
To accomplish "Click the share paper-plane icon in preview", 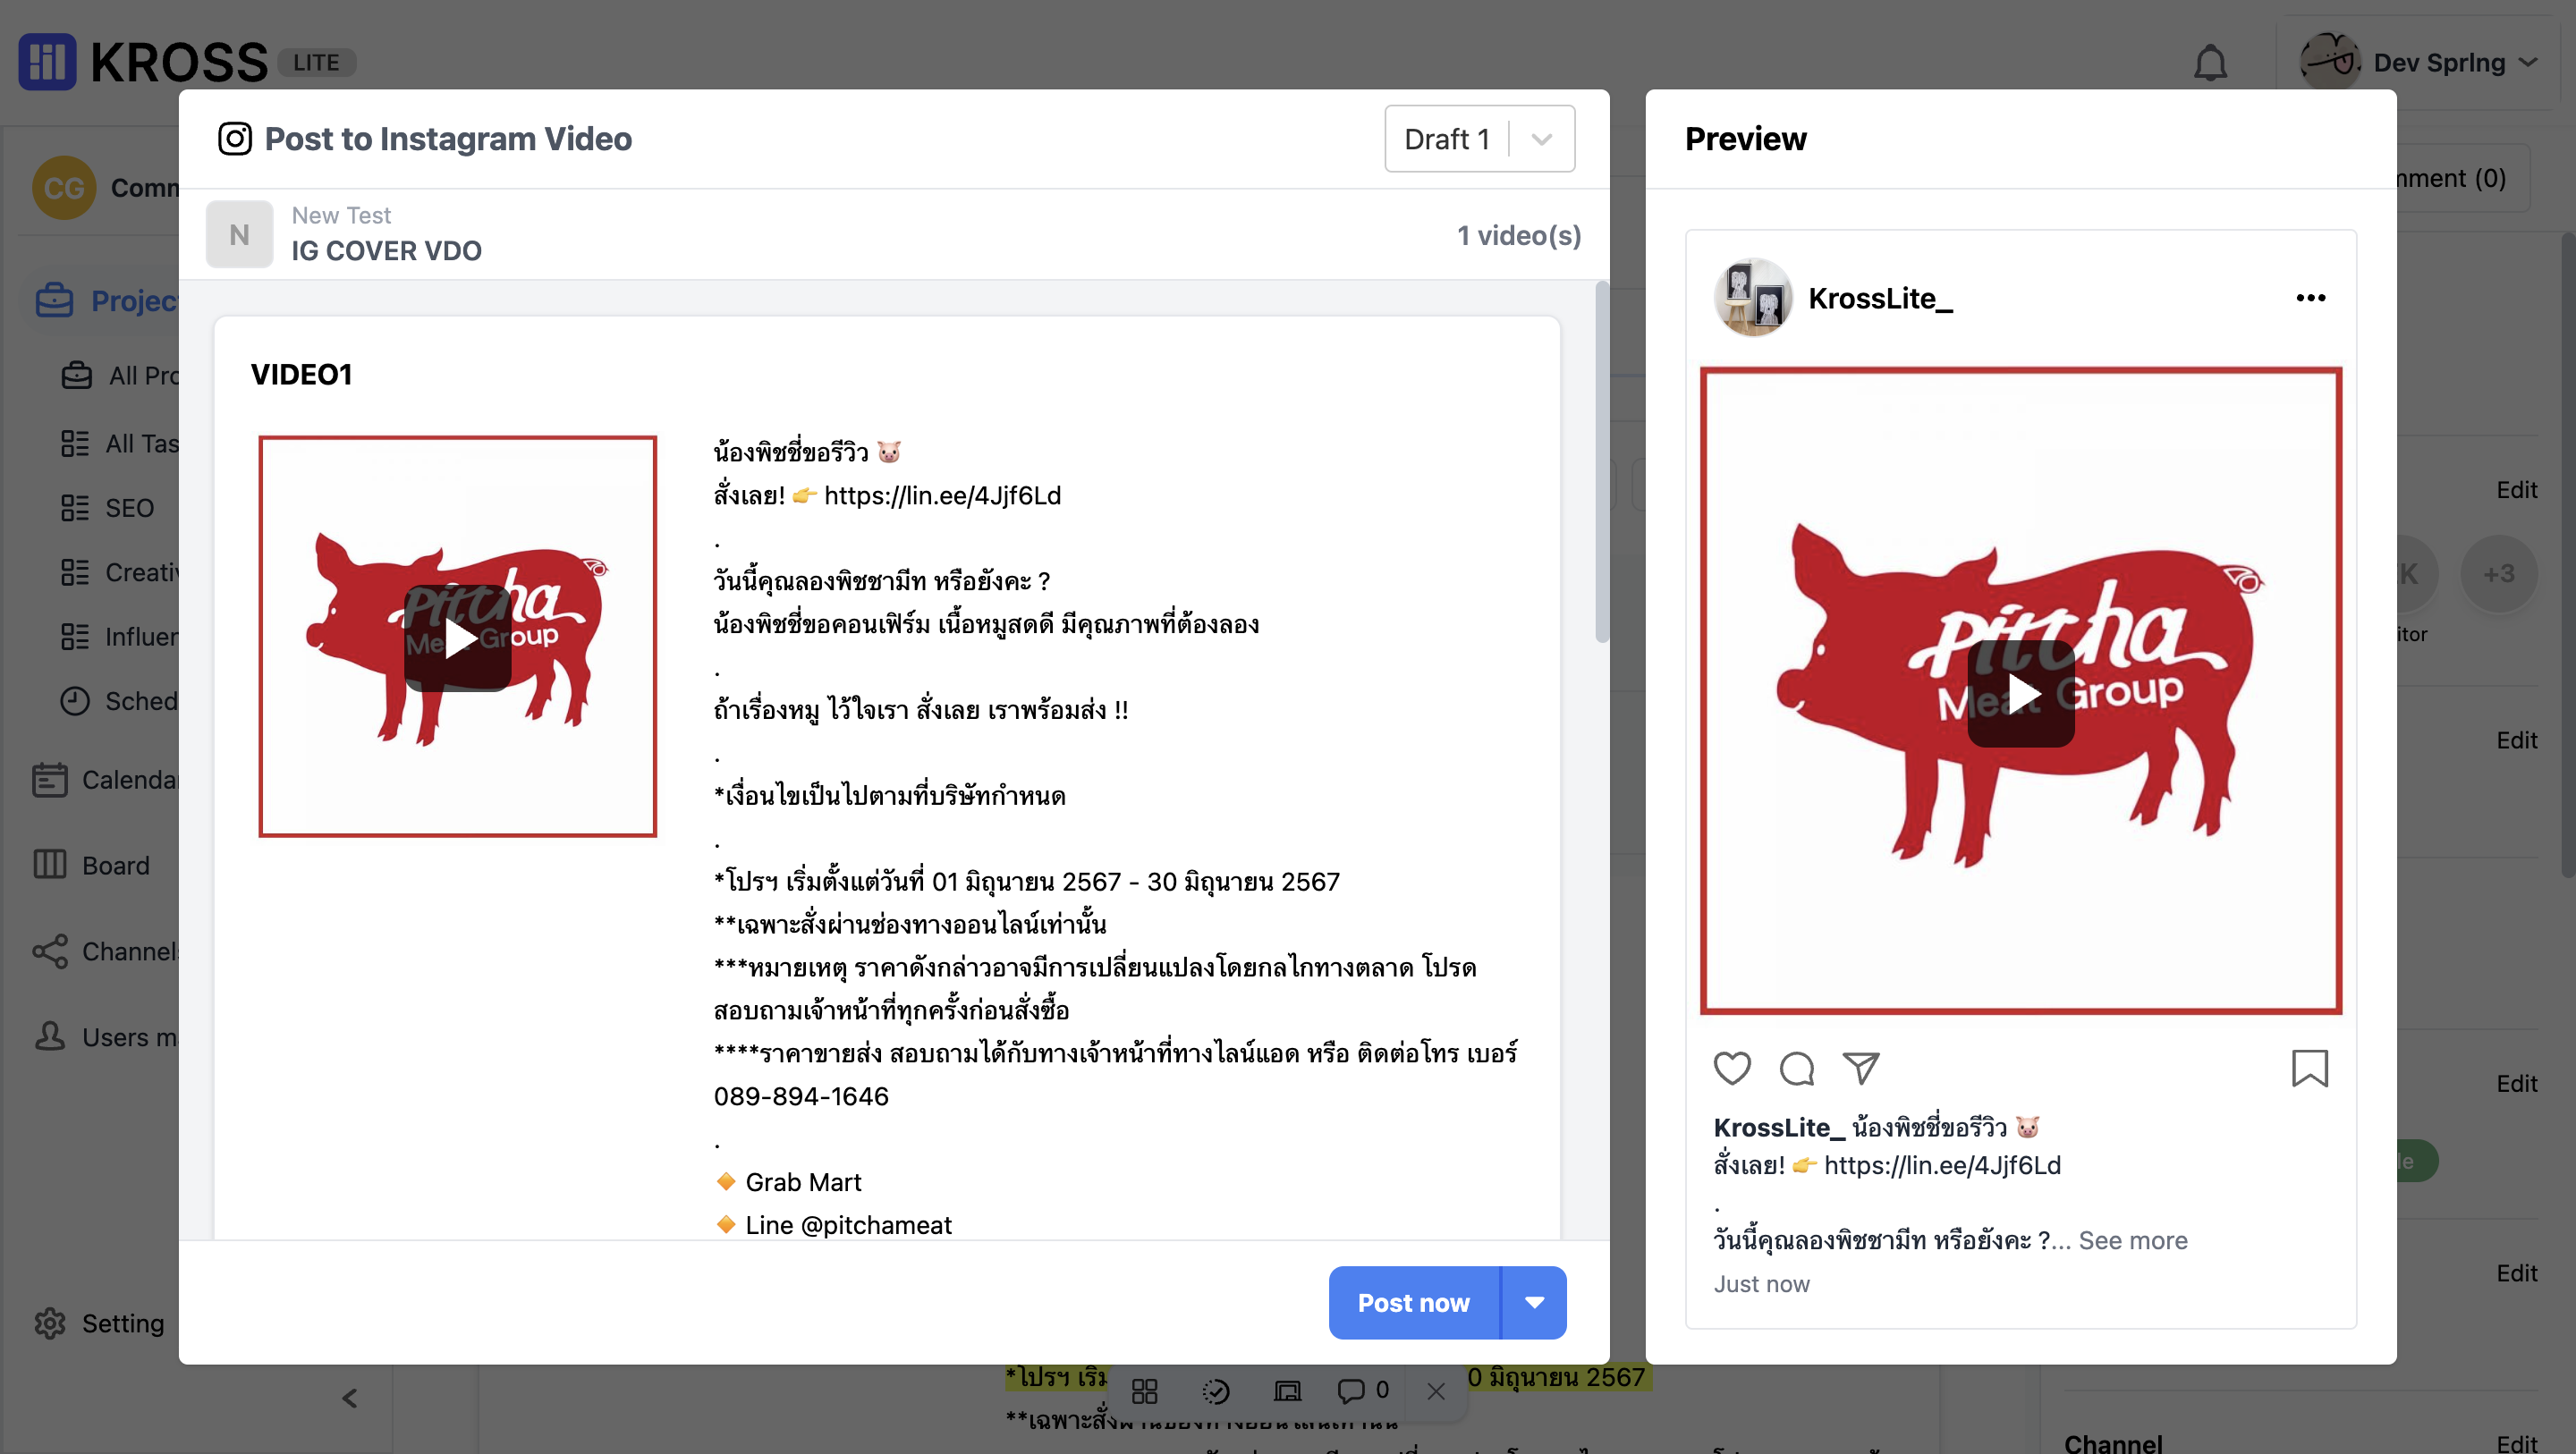I will (x=1861, y=1068).
